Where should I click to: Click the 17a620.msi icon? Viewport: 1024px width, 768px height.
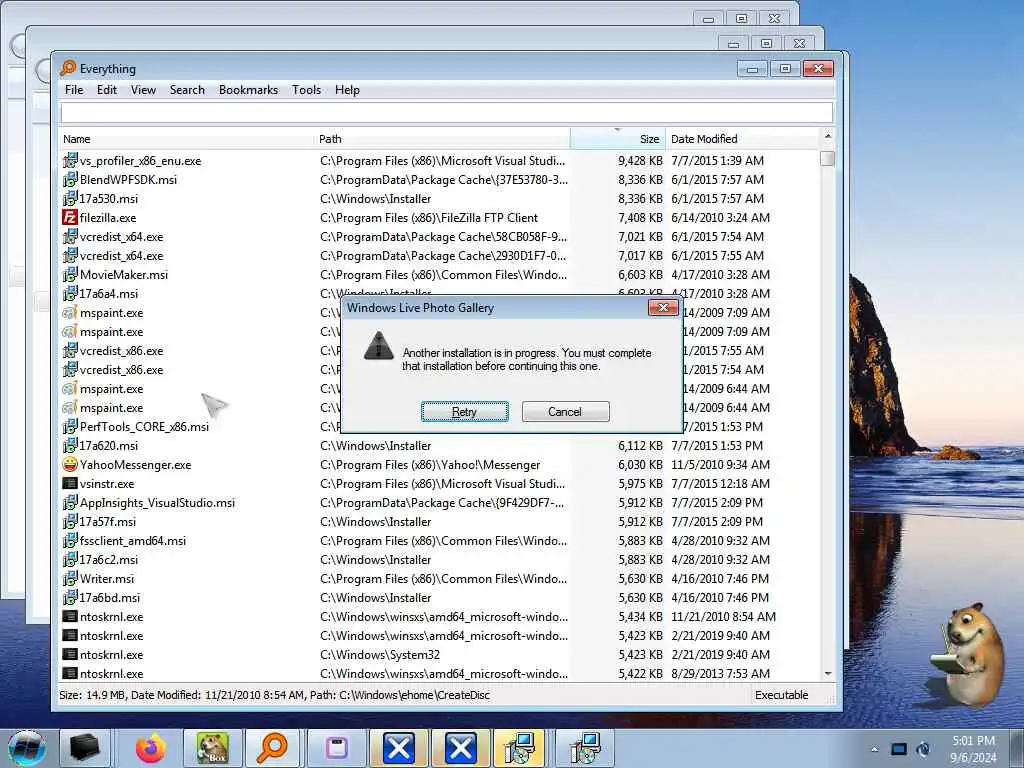pyautogui.click(x=70, y=445)
